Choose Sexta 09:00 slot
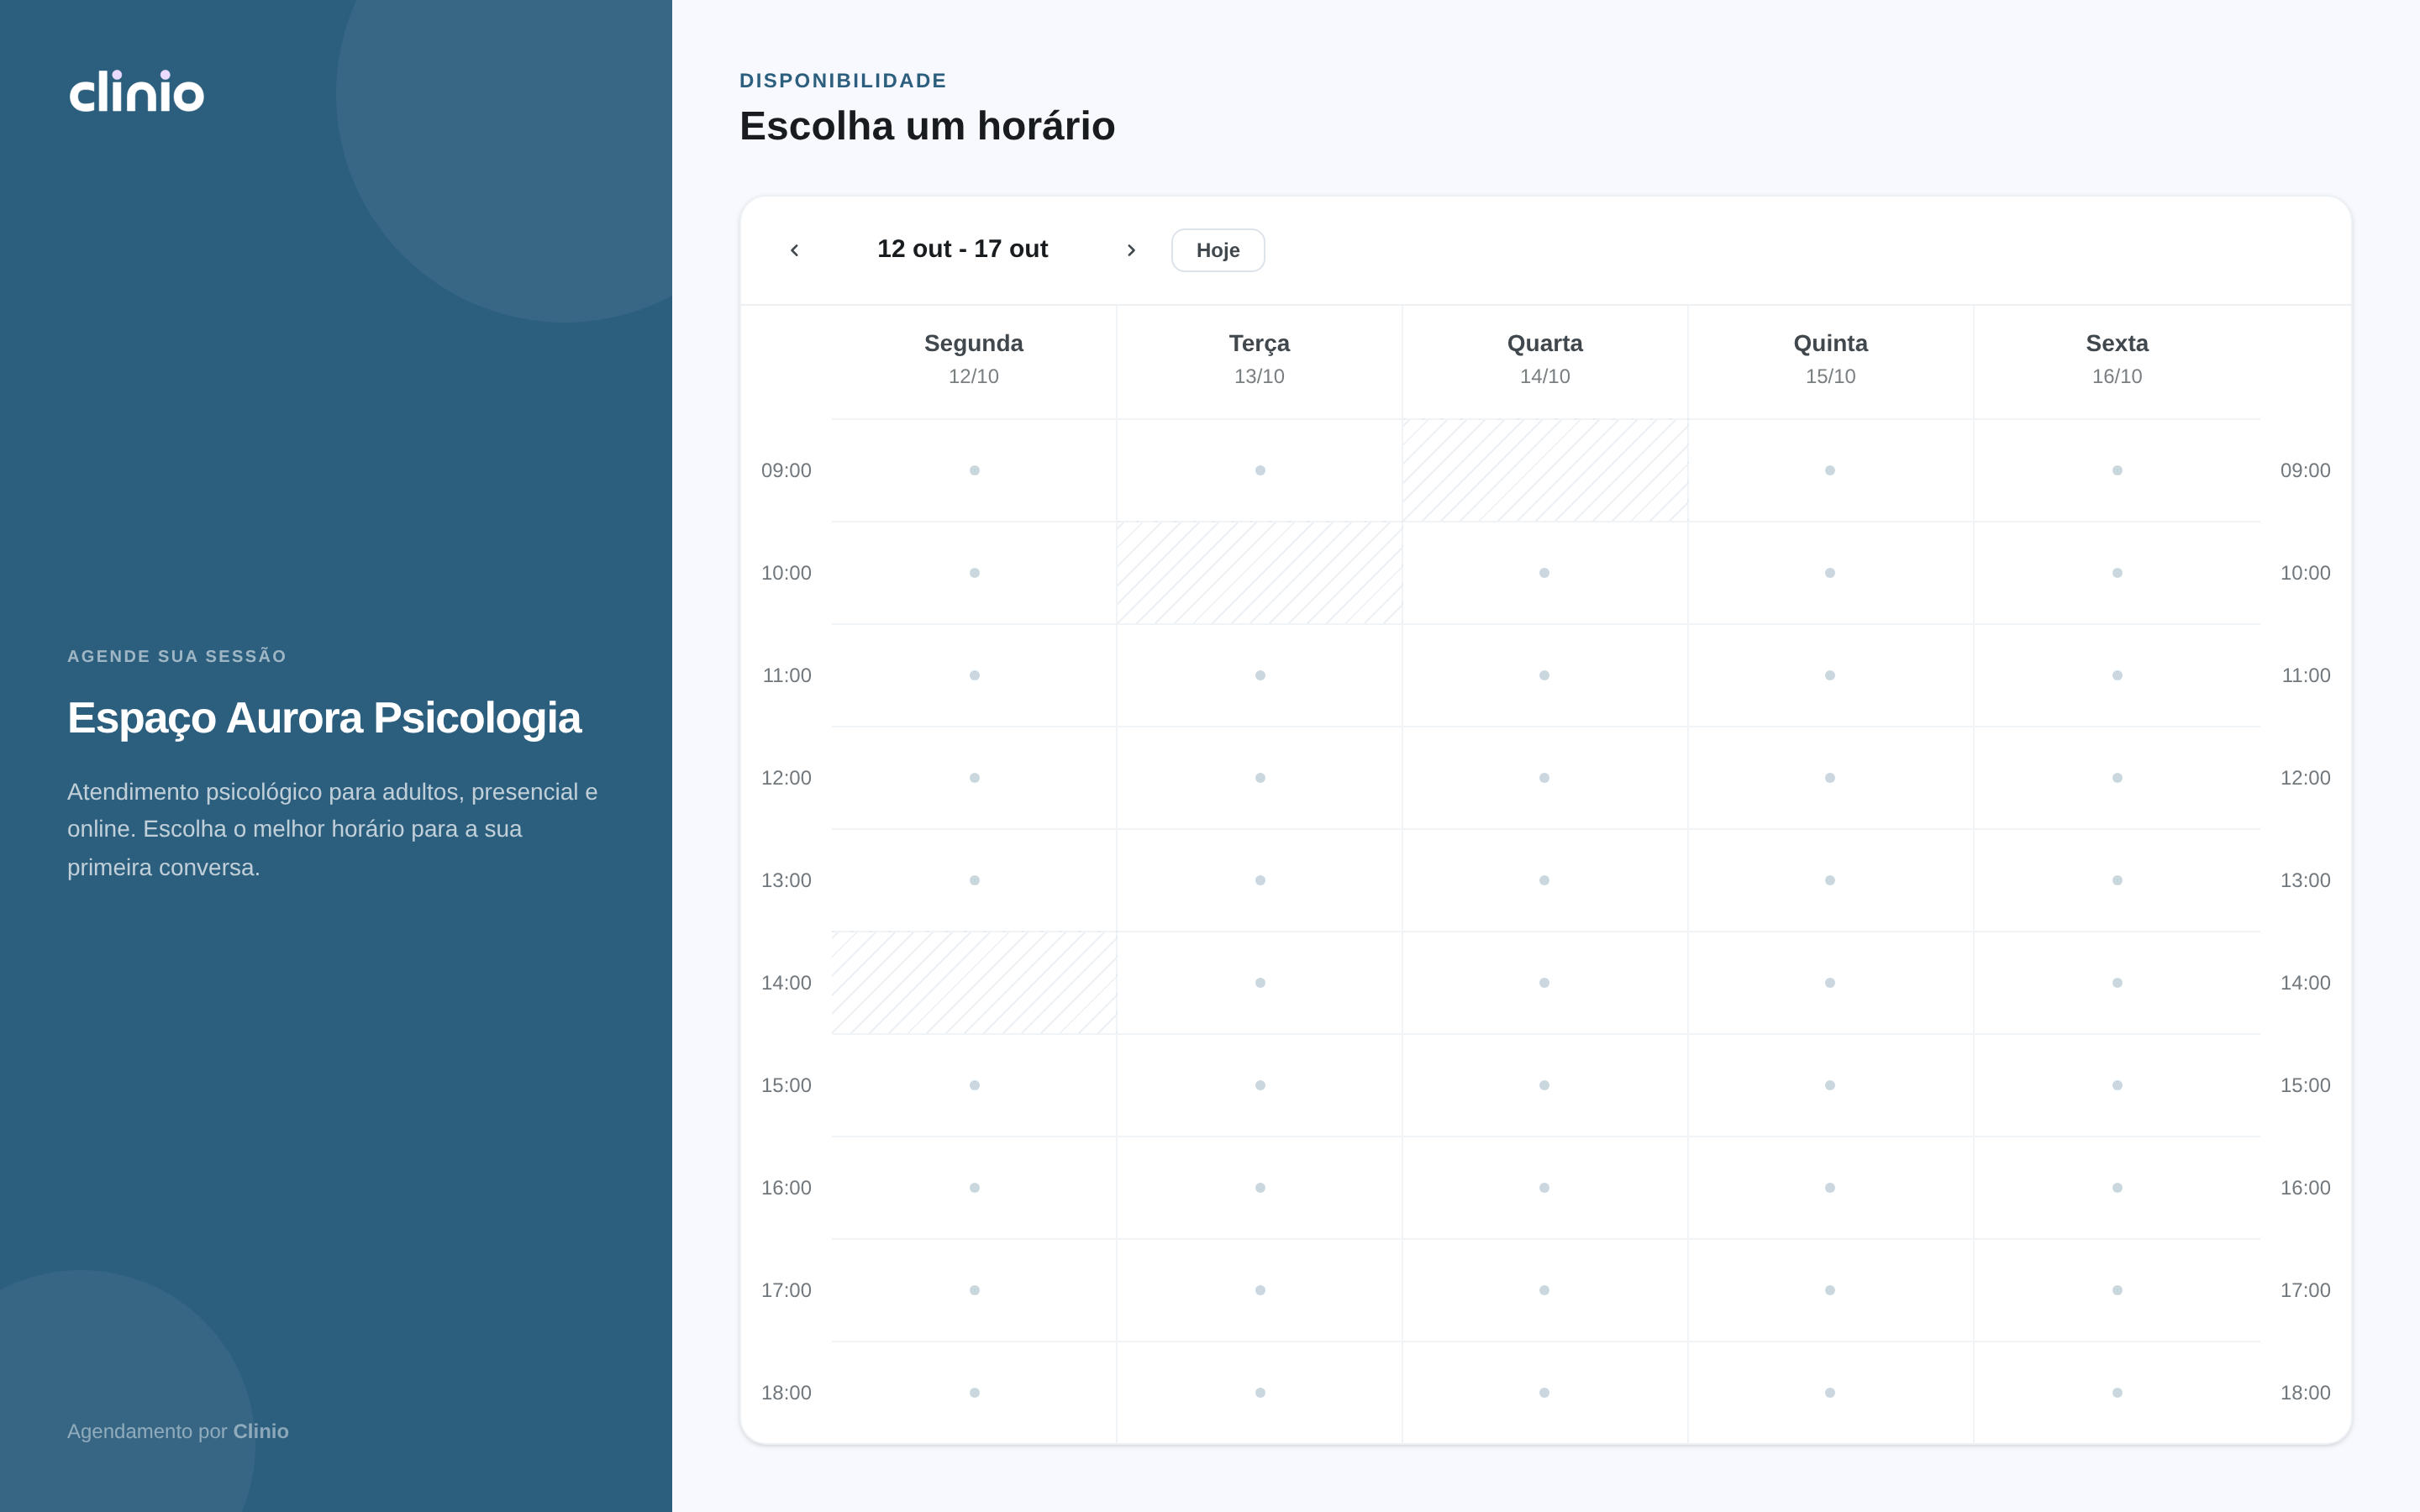The width and height of the screenshot is (2420, 1512). tap(2117, 470)
